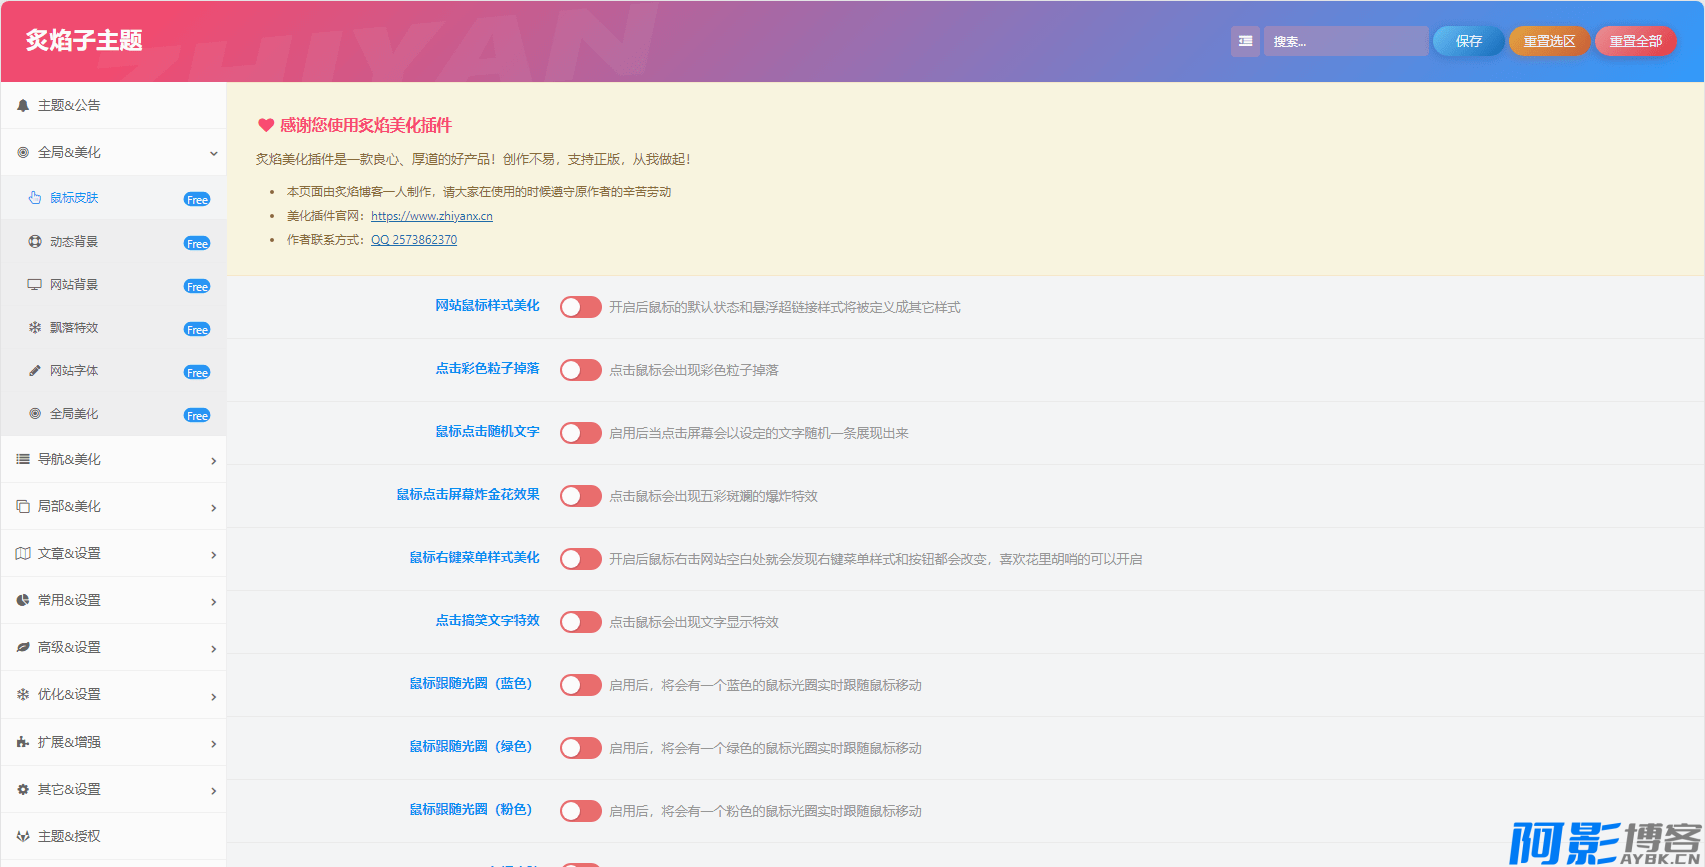This screenshot has height=867, width=1705.
Task: Expand the 其它&设置 chevron
Action: tap(213, 791)
